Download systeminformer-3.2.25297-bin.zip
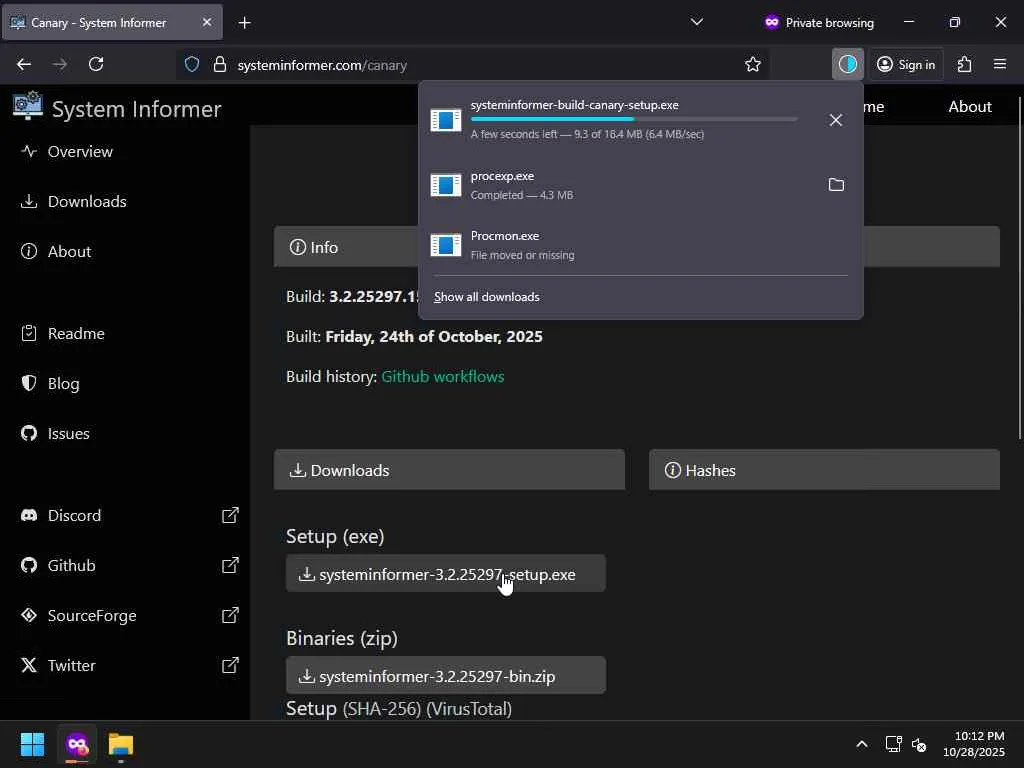This screenshot has height=768, width=1024. pos(446,676)
